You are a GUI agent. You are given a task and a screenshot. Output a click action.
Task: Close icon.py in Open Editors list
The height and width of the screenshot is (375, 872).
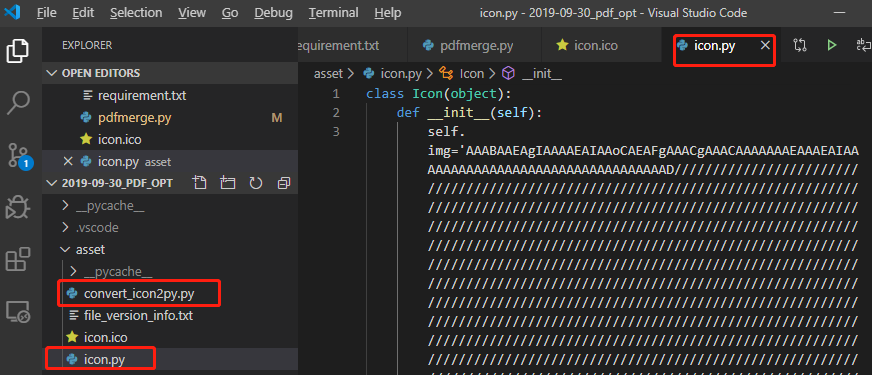tap(68, 161)
